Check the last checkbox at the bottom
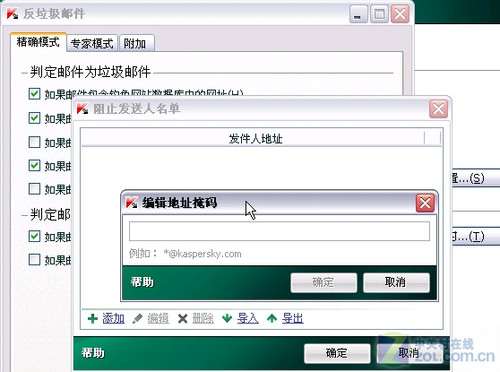This screenshot has height=372, width=500. pos(34,260)
